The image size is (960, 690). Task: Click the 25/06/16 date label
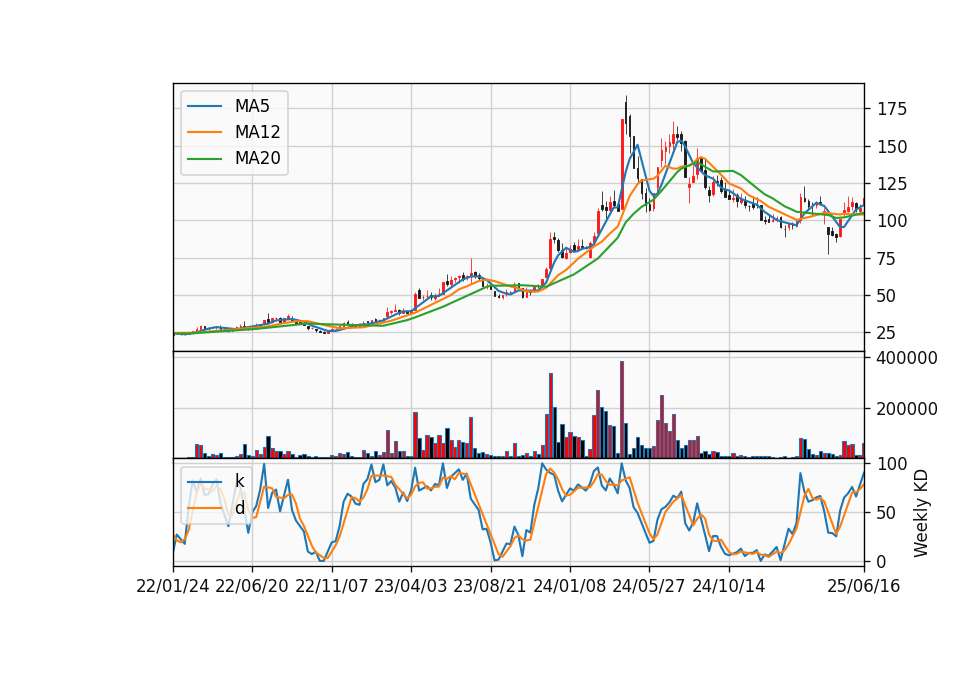tap(864, 587)
